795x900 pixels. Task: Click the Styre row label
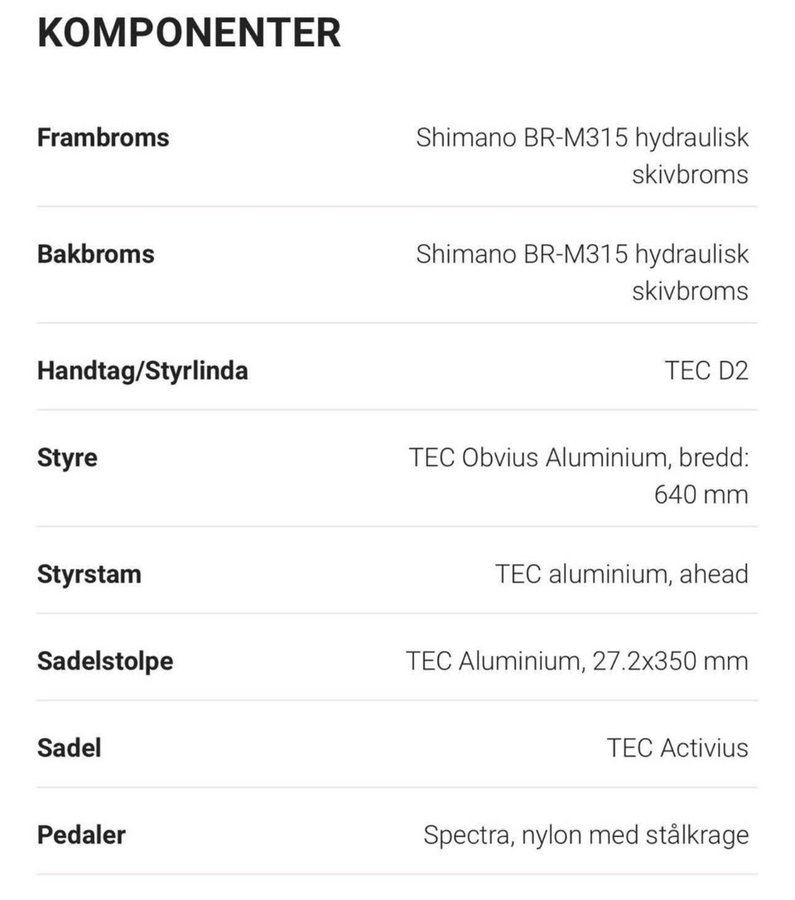click(67, 458)
